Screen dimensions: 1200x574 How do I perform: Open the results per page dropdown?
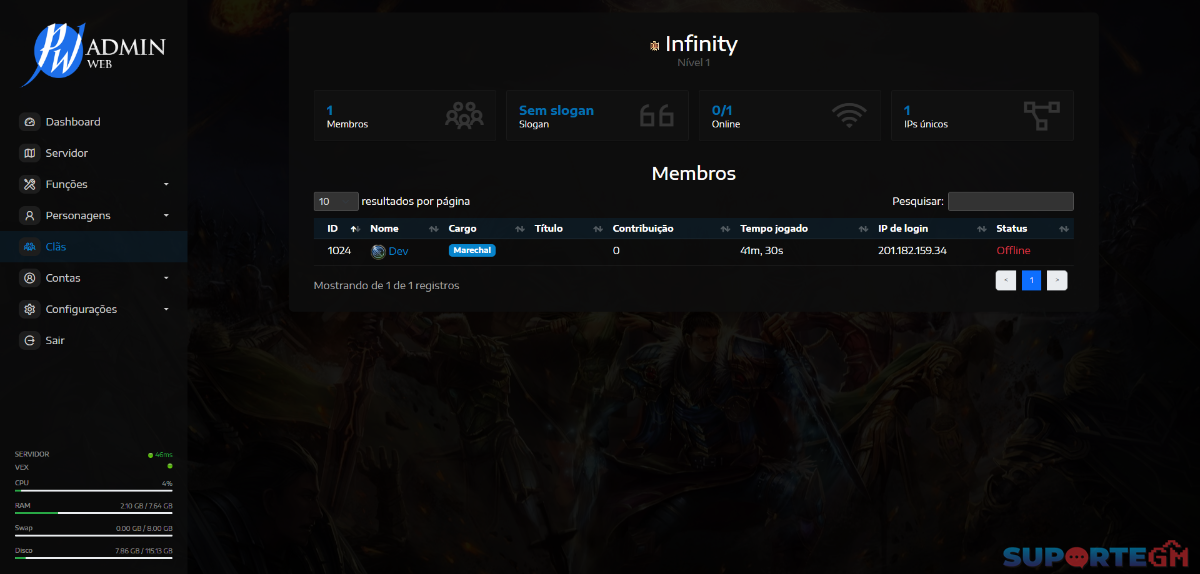tap(336, 201)
